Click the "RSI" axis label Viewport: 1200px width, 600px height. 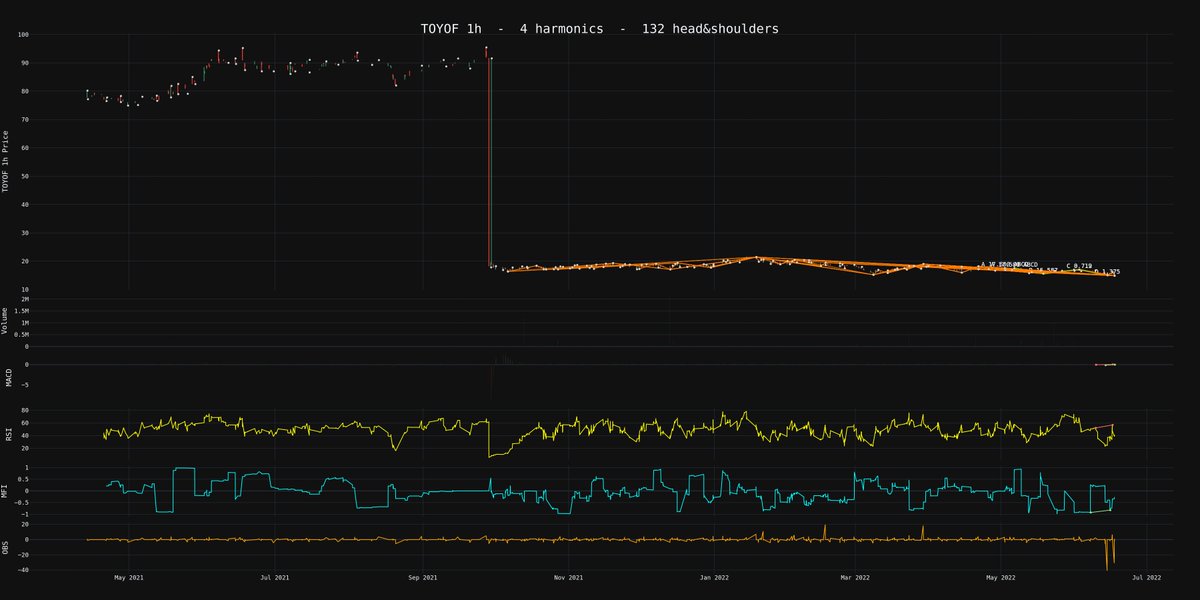[7, 435]
